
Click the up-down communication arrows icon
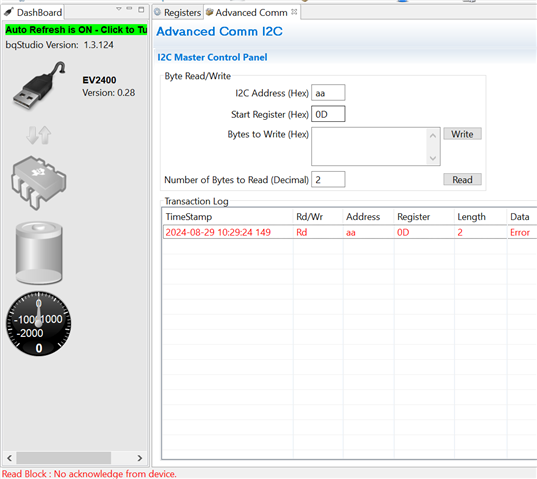39,135
